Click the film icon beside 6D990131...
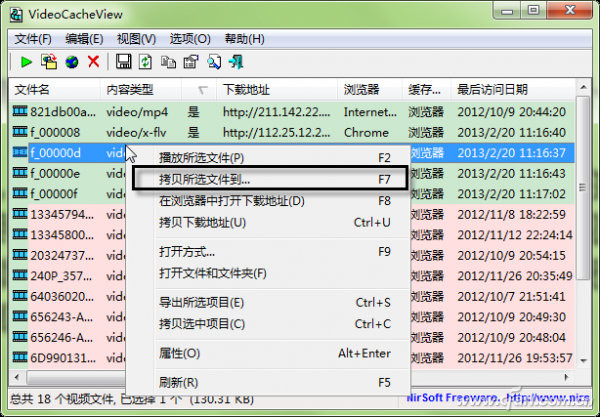This screenshot has width=600, height=417. 20,357
